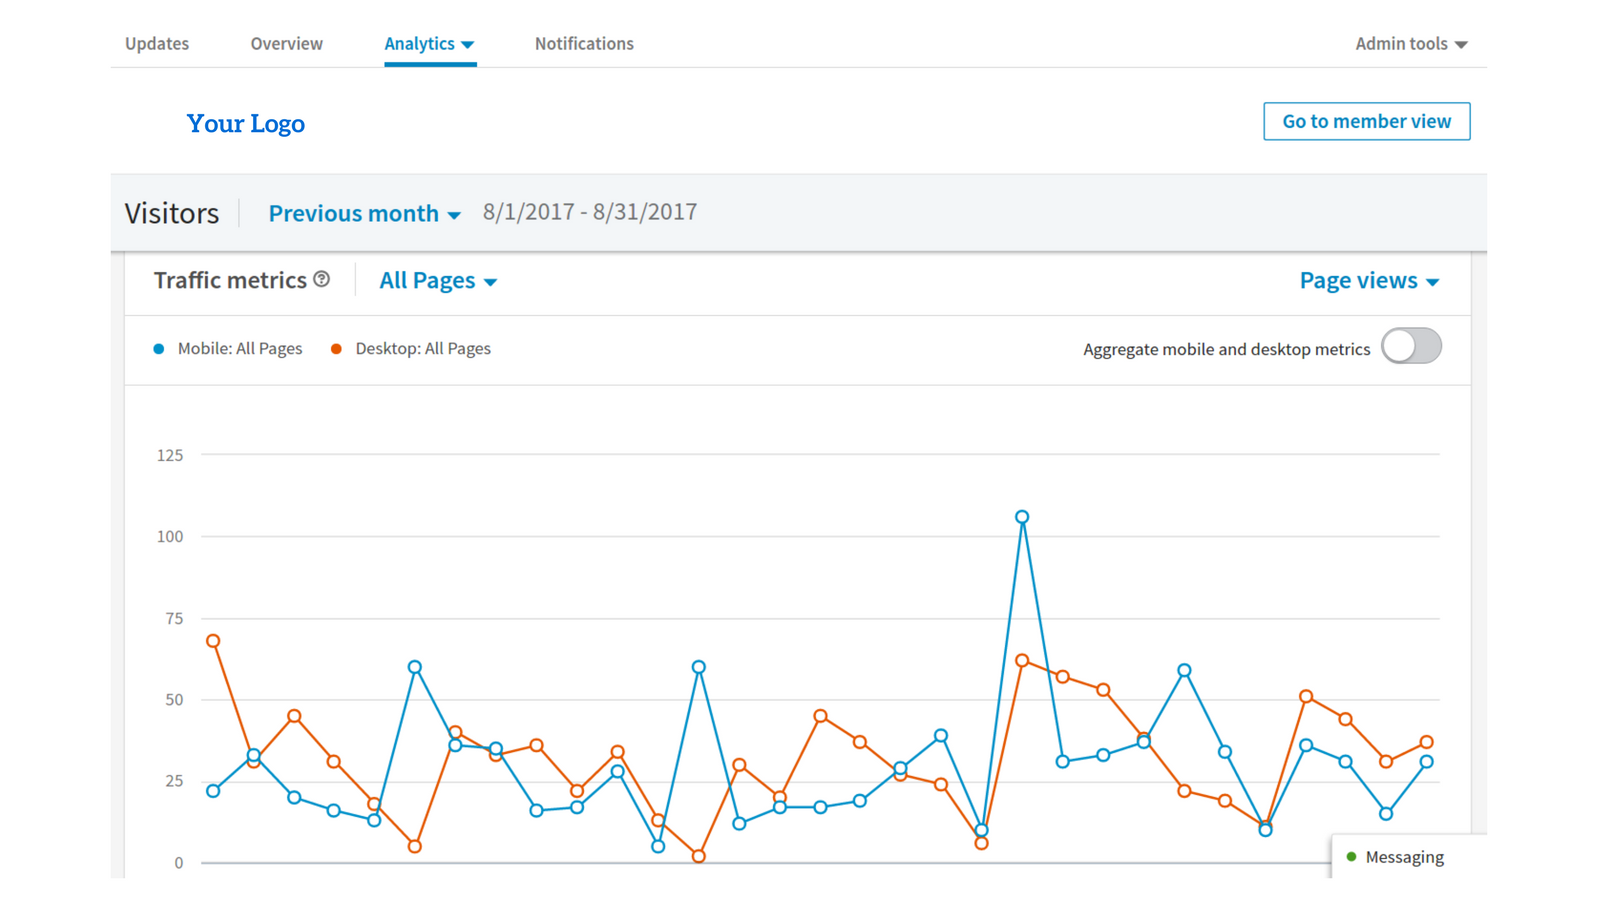
Task: Click Go to member view button
Action: coord(1366,121)
